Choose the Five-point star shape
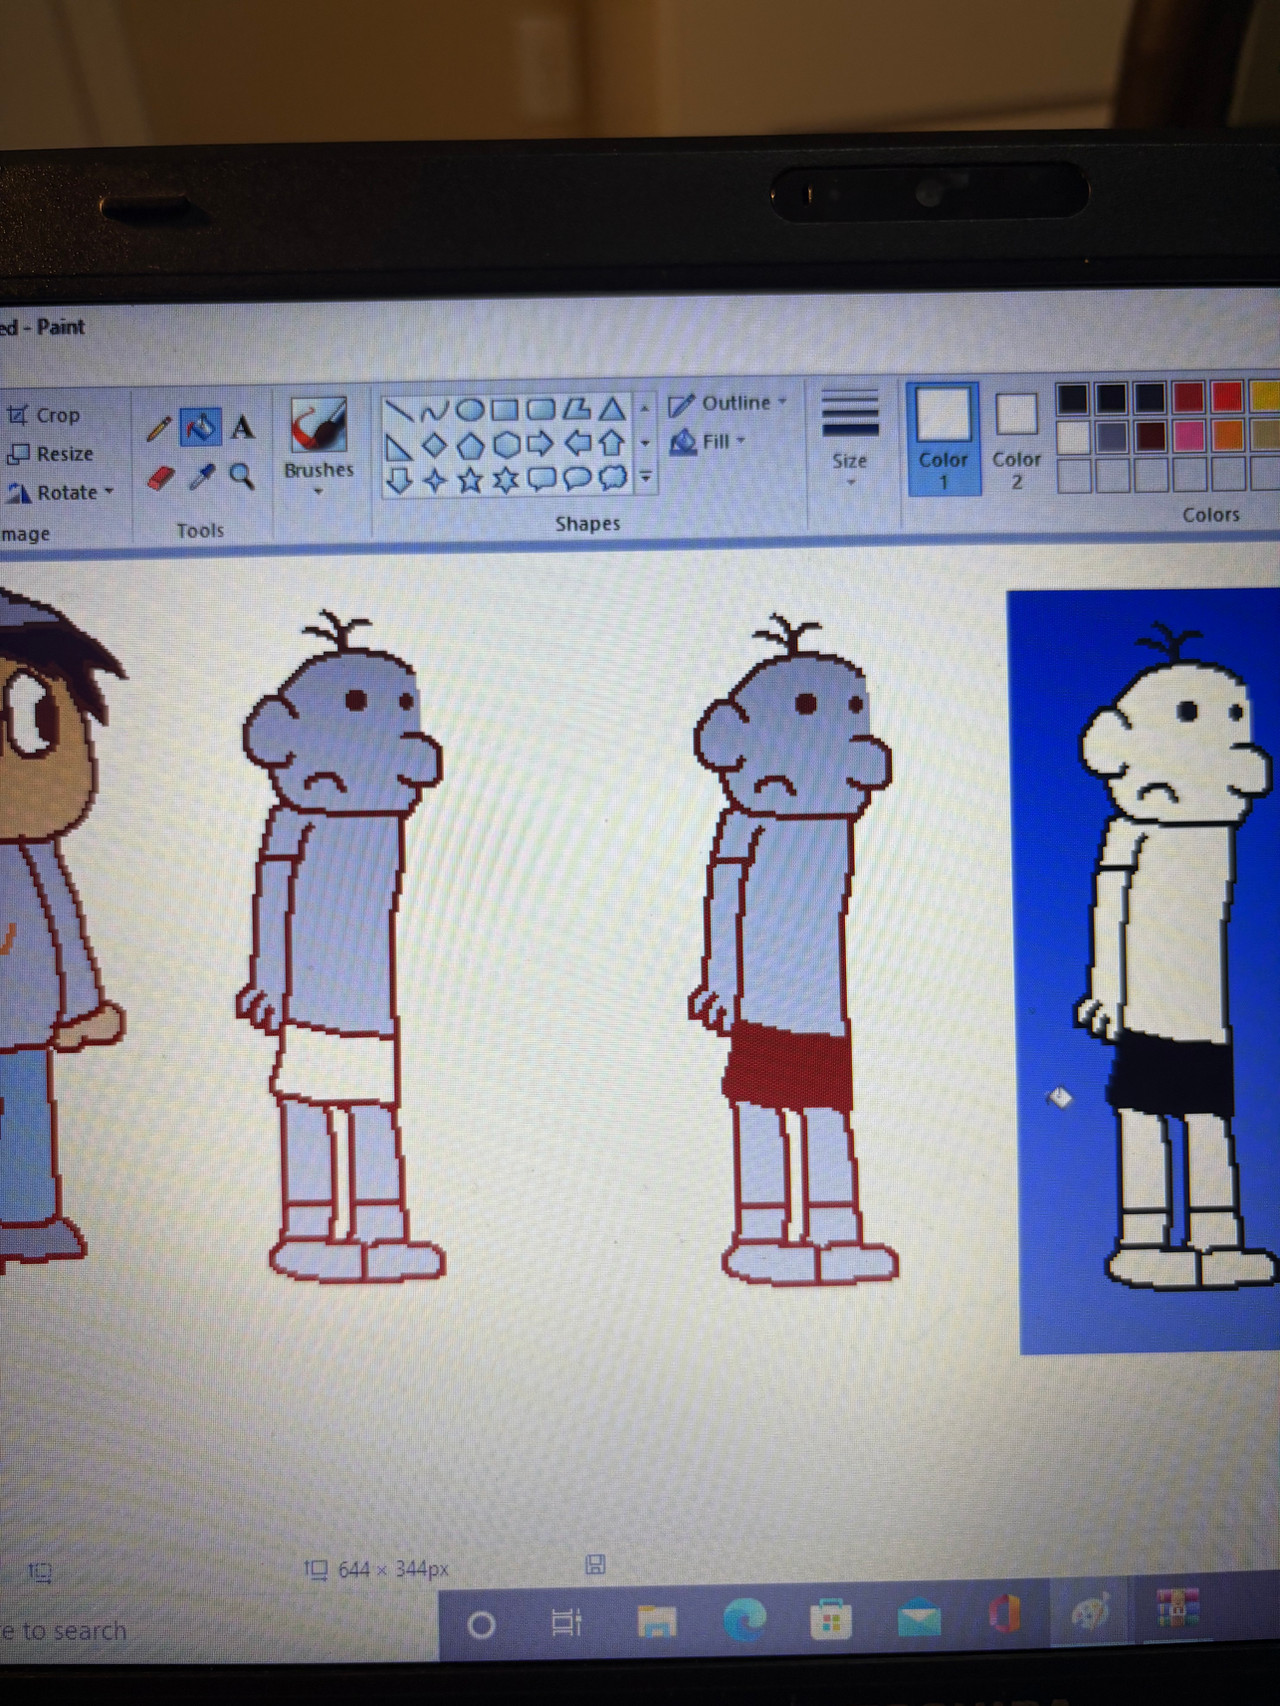 click(x=470, y=480)
